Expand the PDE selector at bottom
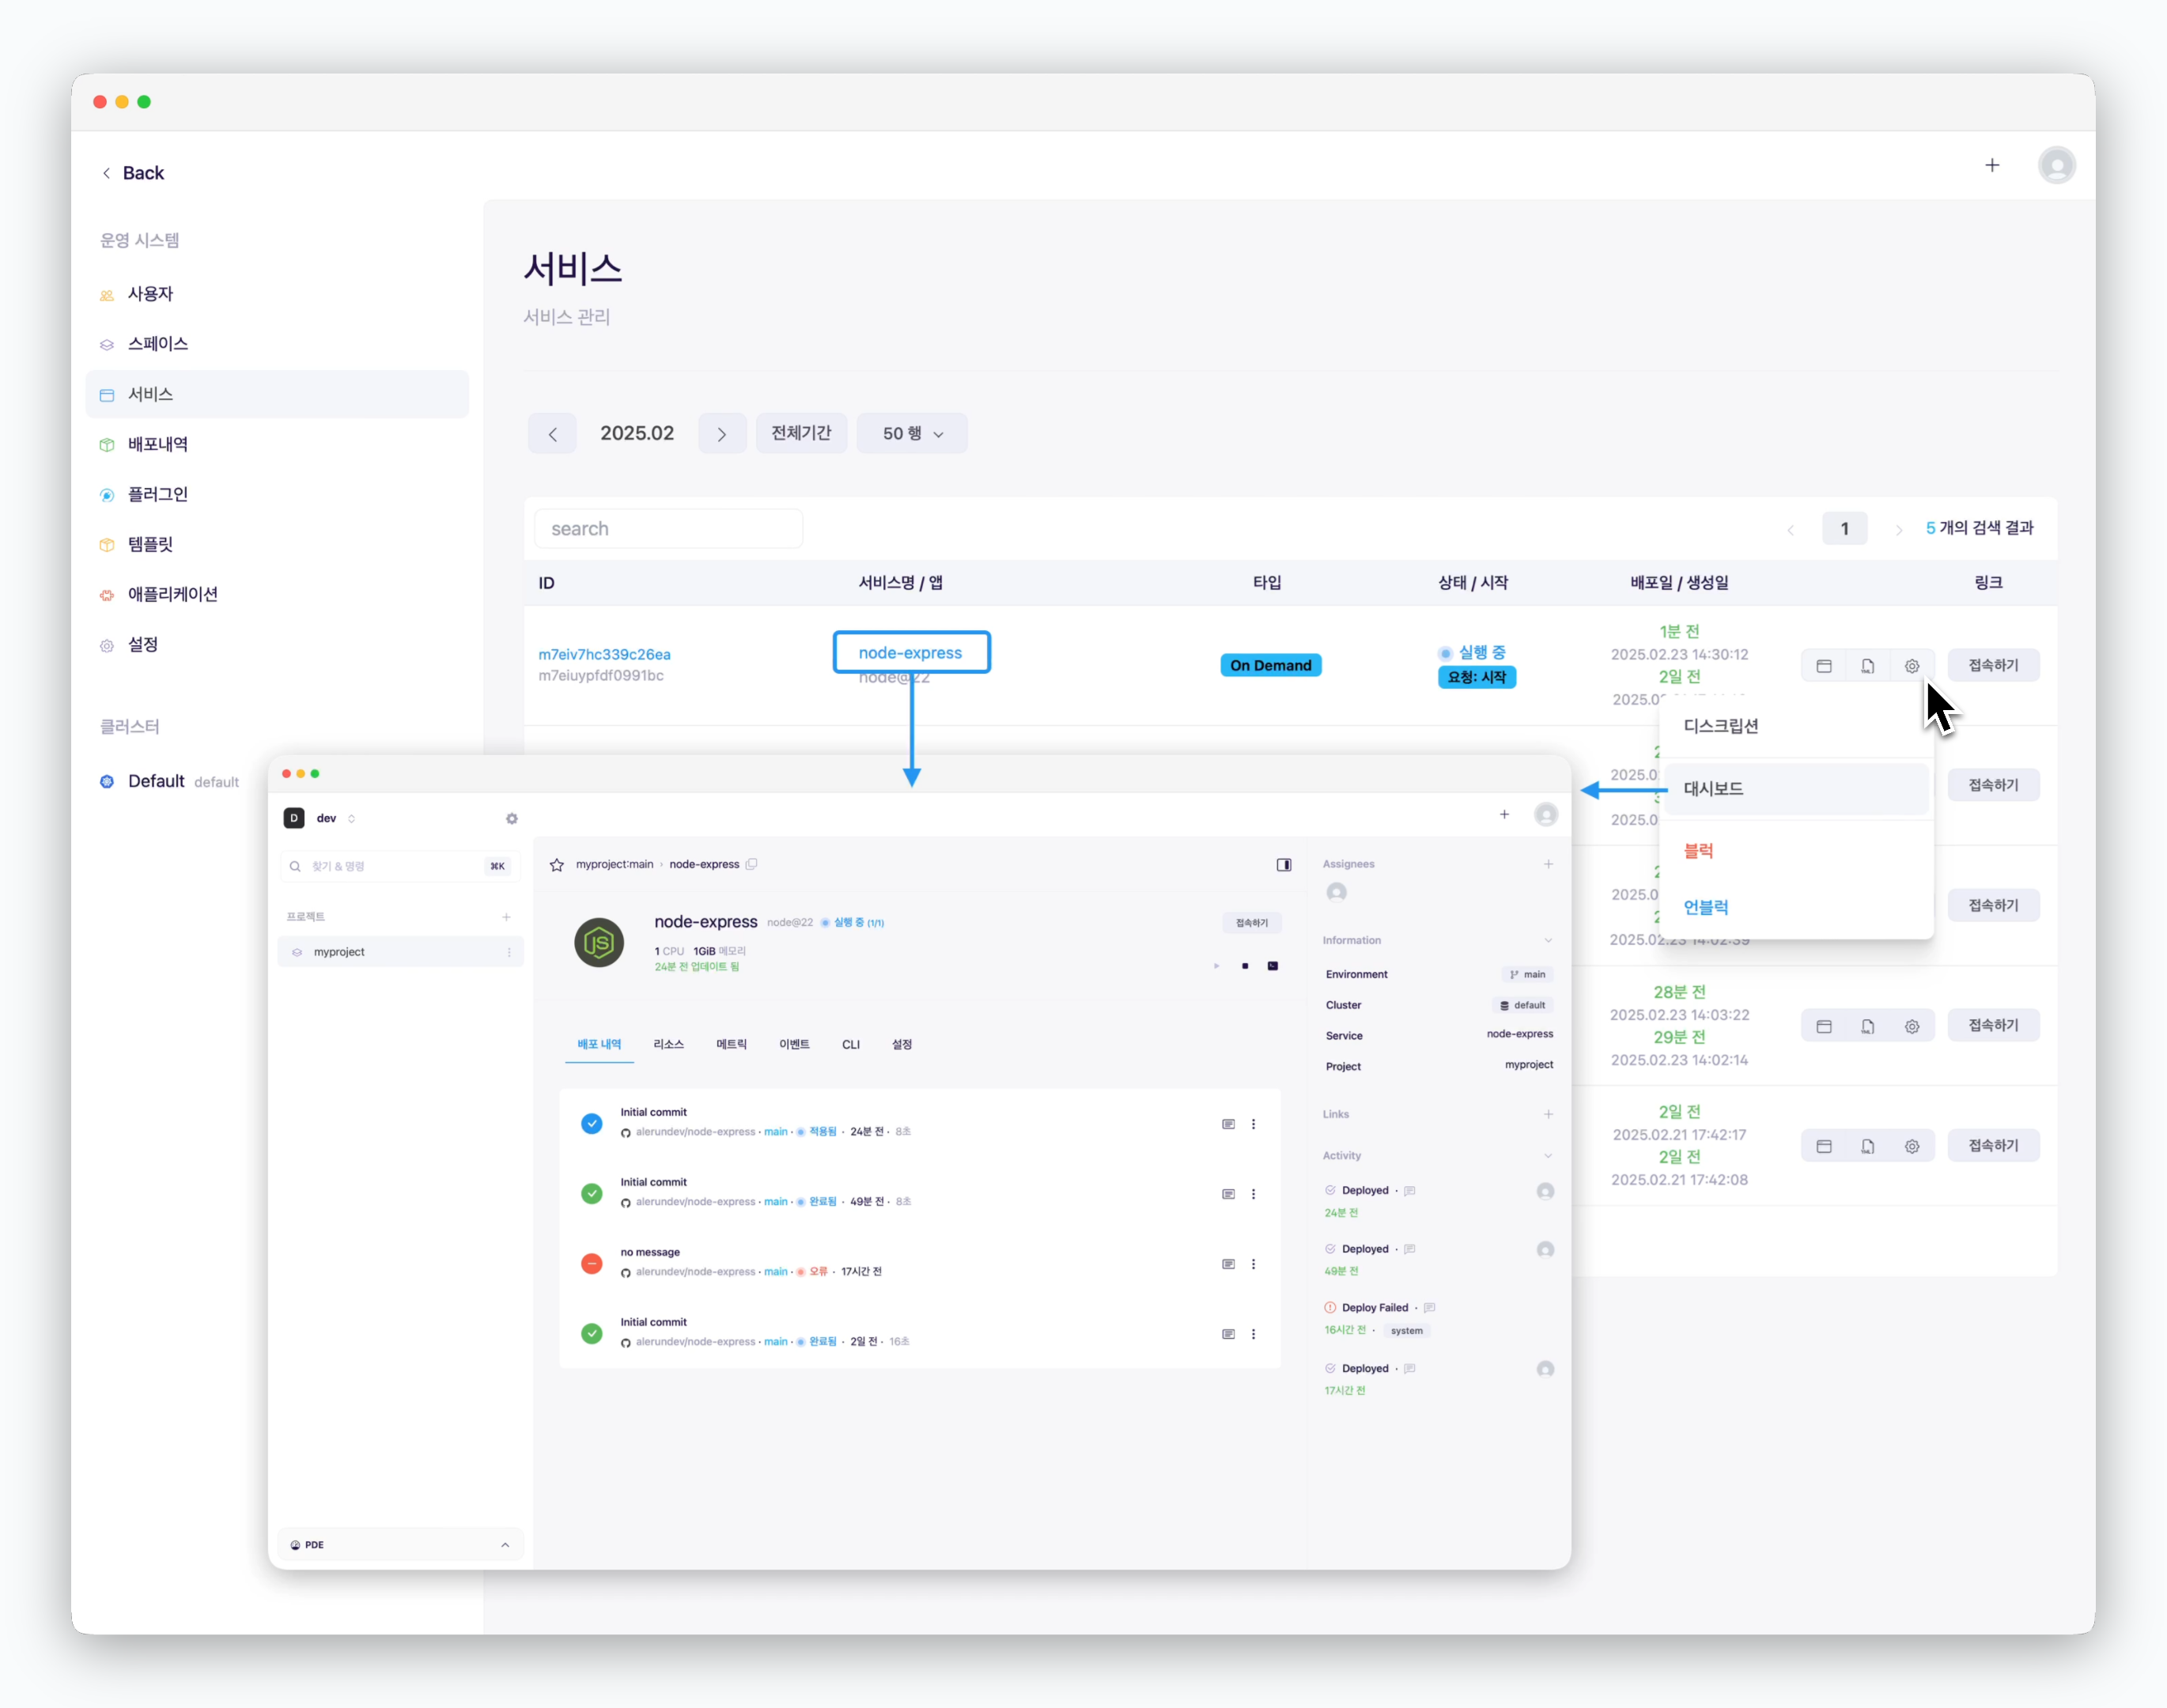 pyautogui.click(x=400, y=1545)
